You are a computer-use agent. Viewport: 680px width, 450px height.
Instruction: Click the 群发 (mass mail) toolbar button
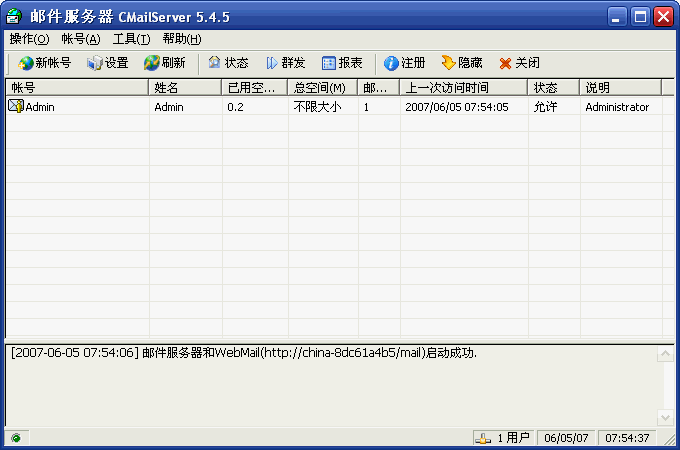[x=285, y=63]
